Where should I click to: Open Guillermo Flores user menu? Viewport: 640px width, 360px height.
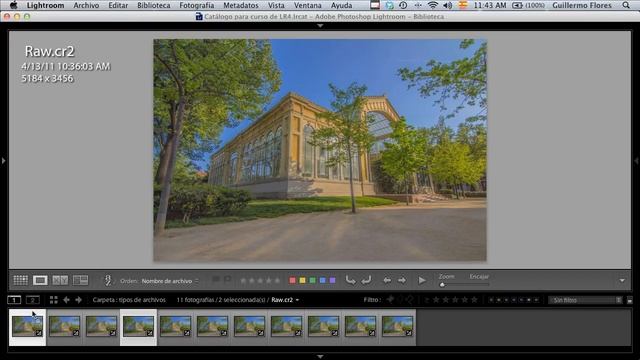point(582,5)
